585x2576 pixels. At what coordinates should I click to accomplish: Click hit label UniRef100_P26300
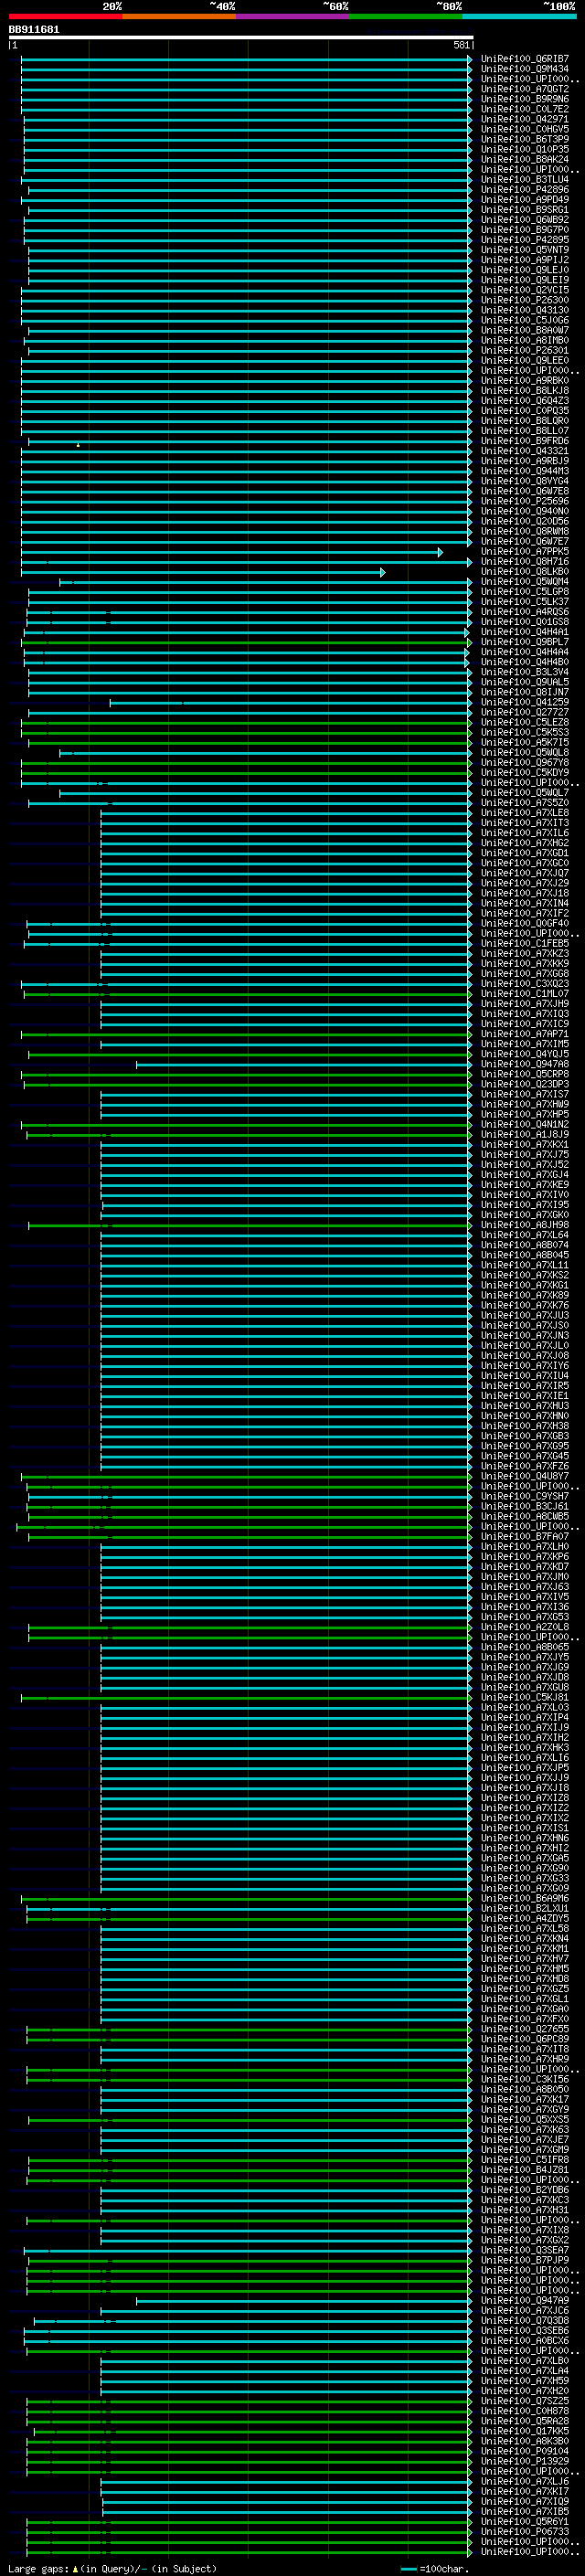coord(525,300)
